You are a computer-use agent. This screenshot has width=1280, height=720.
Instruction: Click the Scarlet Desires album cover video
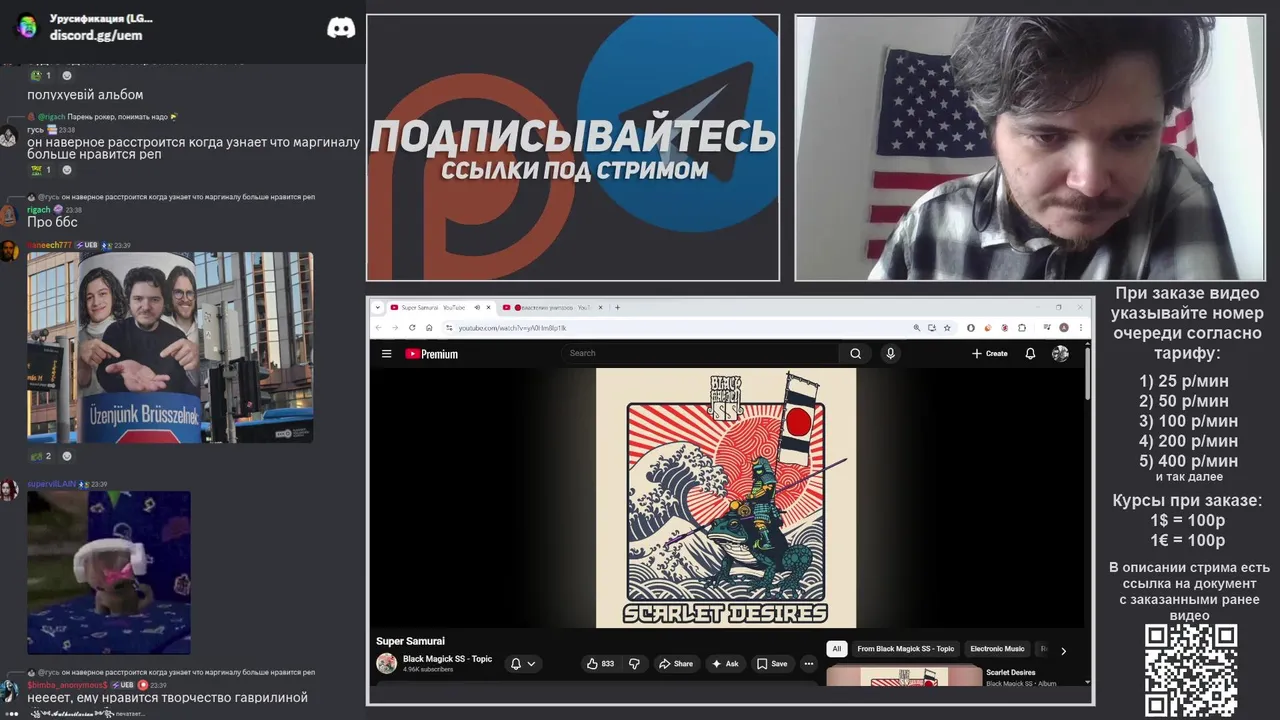[726, 498]
